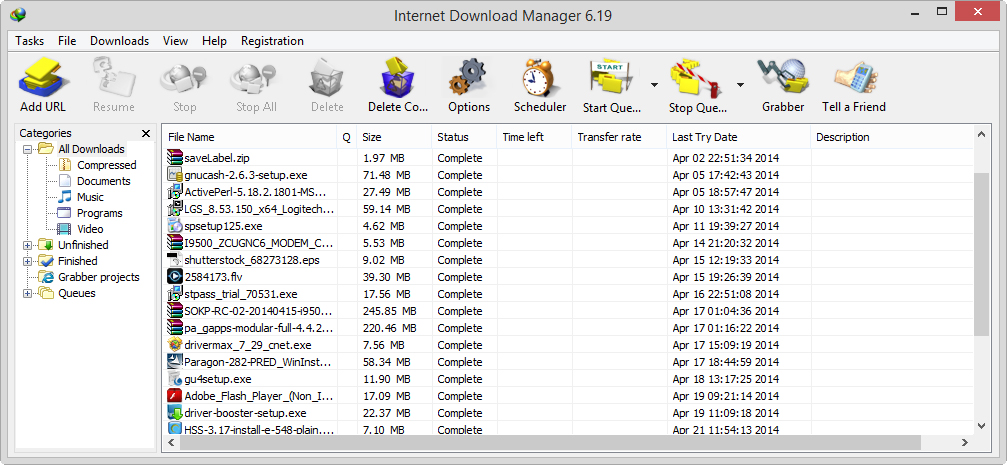Viewport: 1007px width, 465px height.
Task: Sort by Time left column header
Action: (x=534, y=137)
